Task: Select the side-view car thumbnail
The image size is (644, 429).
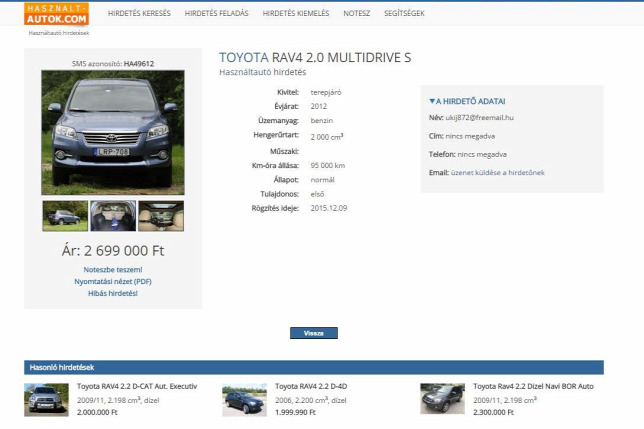Action: 65,216
